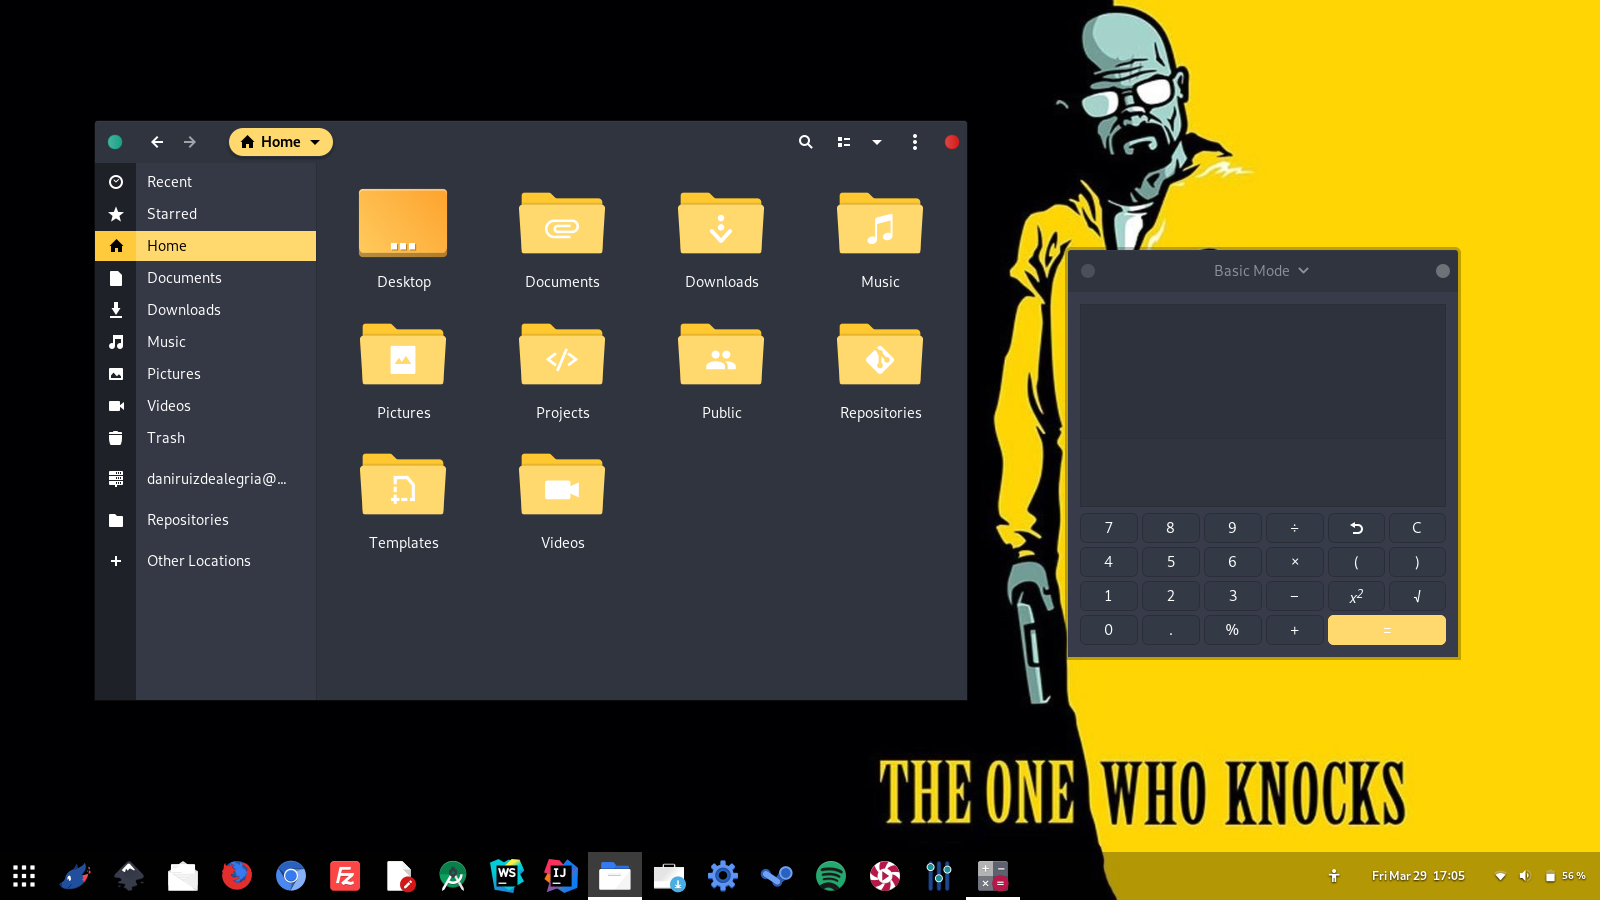This screenshot has height=900, width=1600.
Task: Click the calculator 7 button
Action: coord(1109,528)
